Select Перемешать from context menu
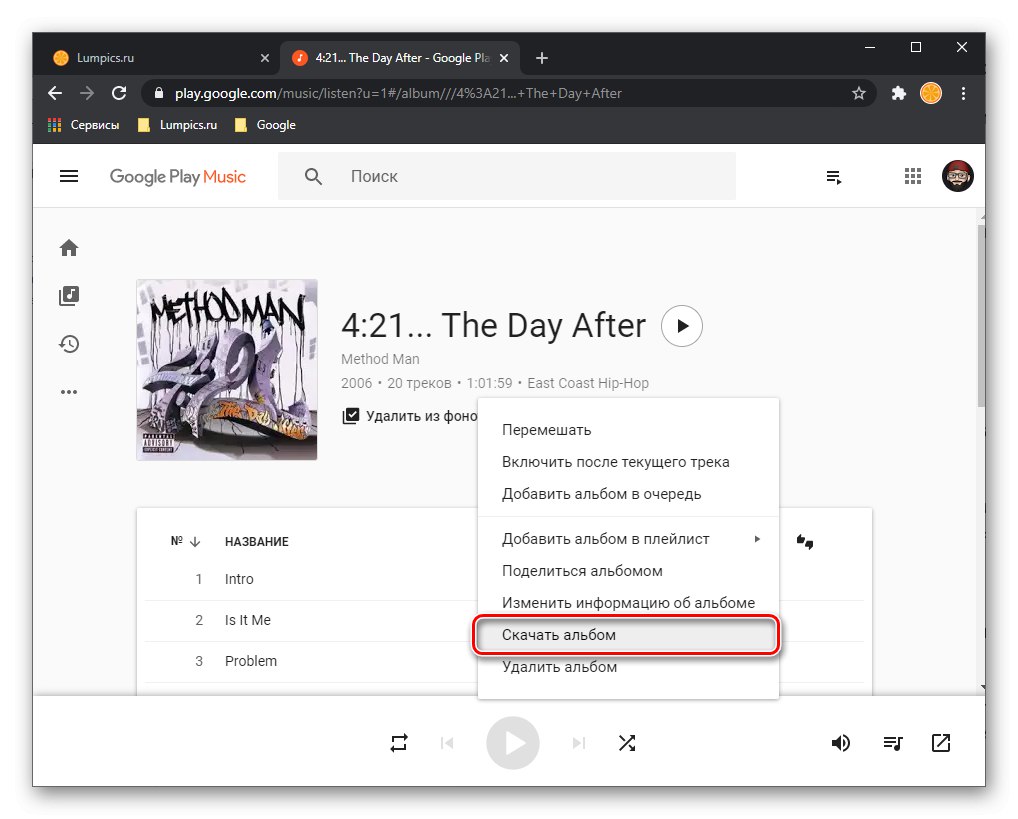Viewport: 1018px width, 819px height. (628, 430)
